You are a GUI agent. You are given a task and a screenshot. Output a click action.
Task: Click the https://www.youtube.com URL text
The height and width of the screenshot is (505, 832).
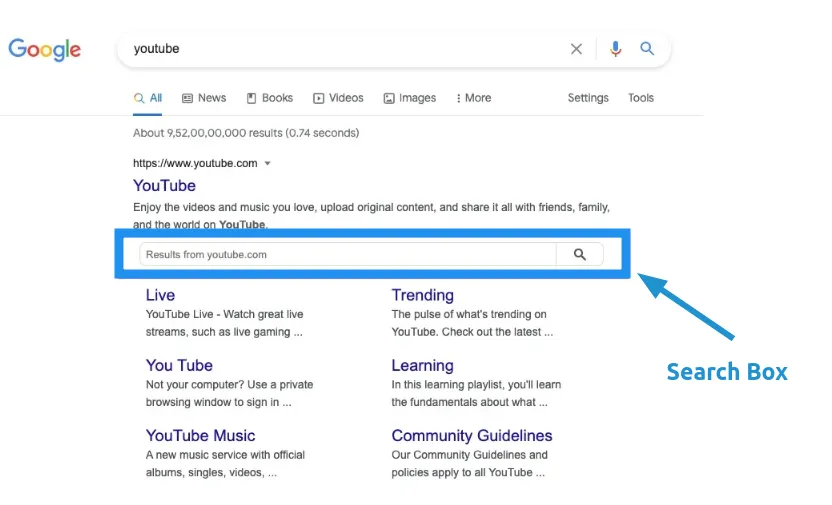[195, 163]
